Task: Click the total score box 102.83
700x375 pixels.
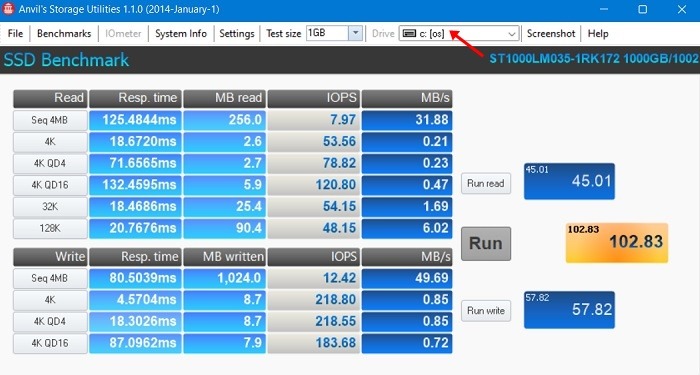Action: (x=617, y=242)
